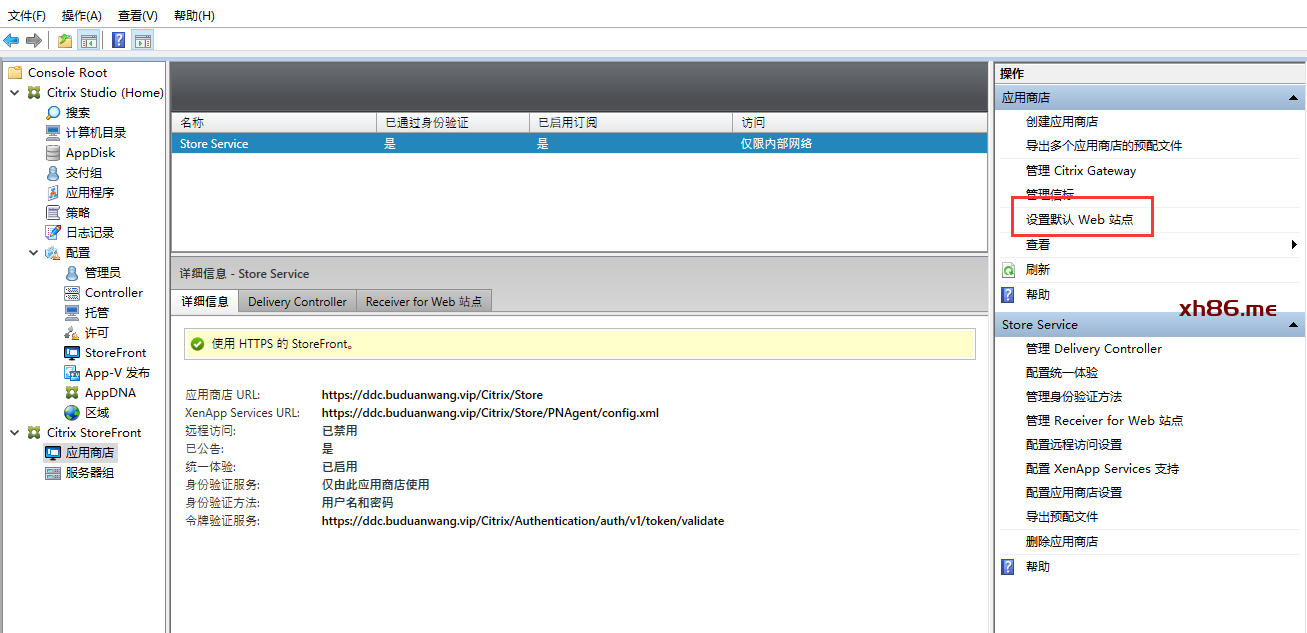
Task: Collapse the Store Service actions section arrow
Action: pos(1293,325)
